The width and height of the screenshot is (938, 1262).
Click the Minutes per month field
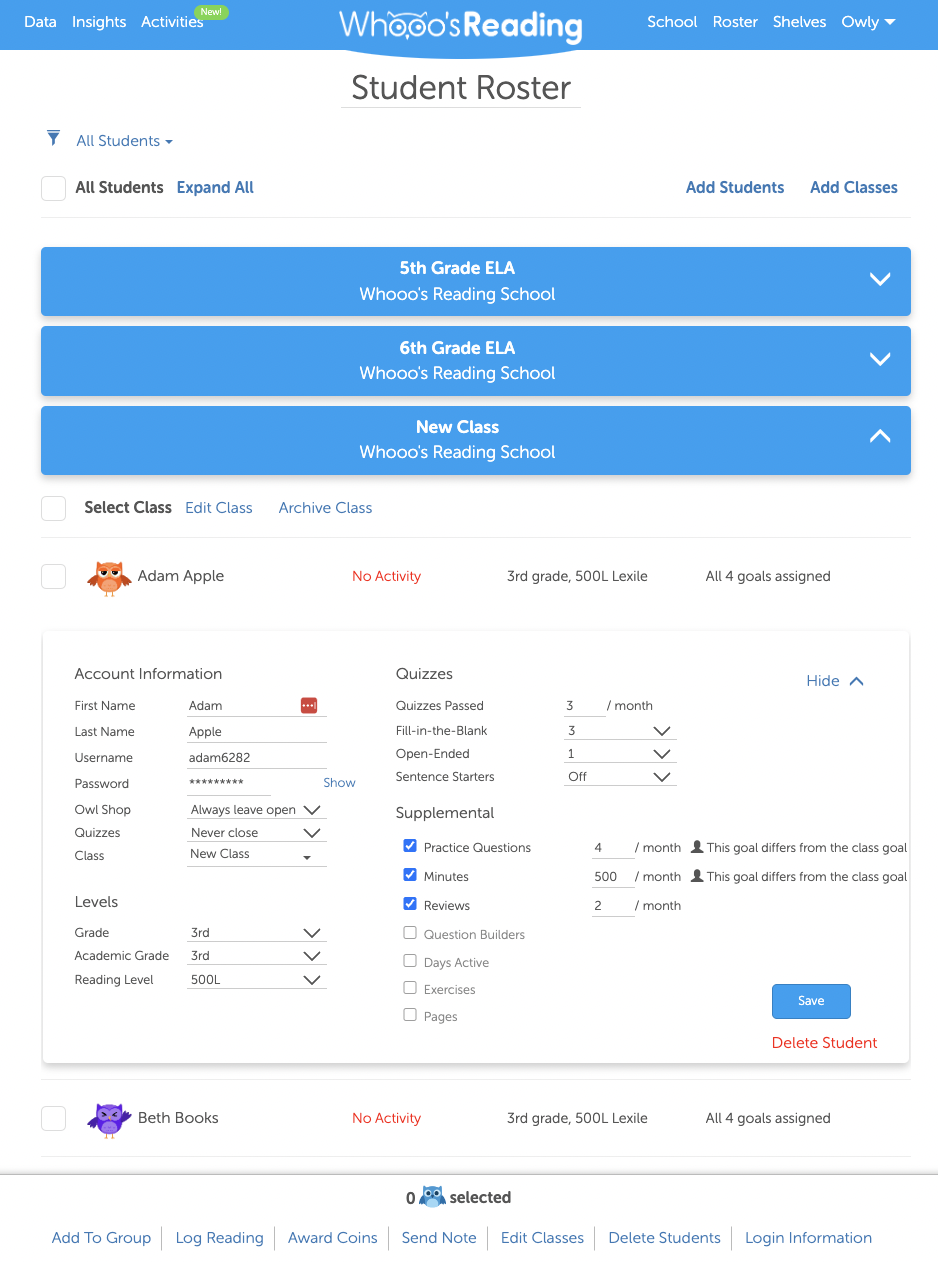[613, 877]
